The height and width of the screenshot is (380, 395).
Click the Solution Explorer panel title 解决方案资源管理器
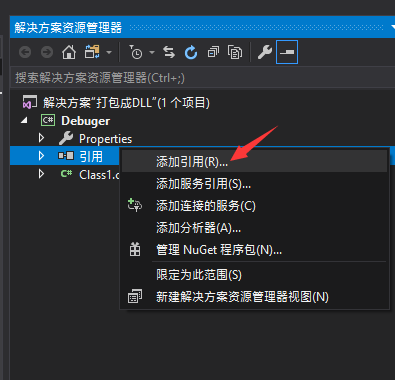[68, 27]
